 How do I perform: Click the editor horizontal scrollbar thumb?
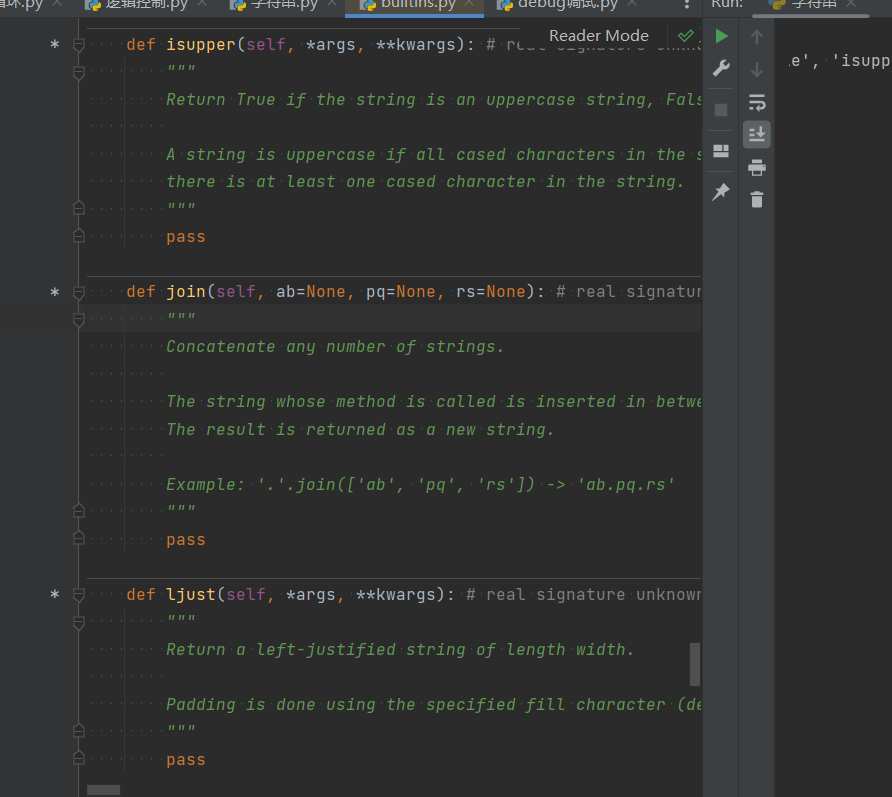103,790
